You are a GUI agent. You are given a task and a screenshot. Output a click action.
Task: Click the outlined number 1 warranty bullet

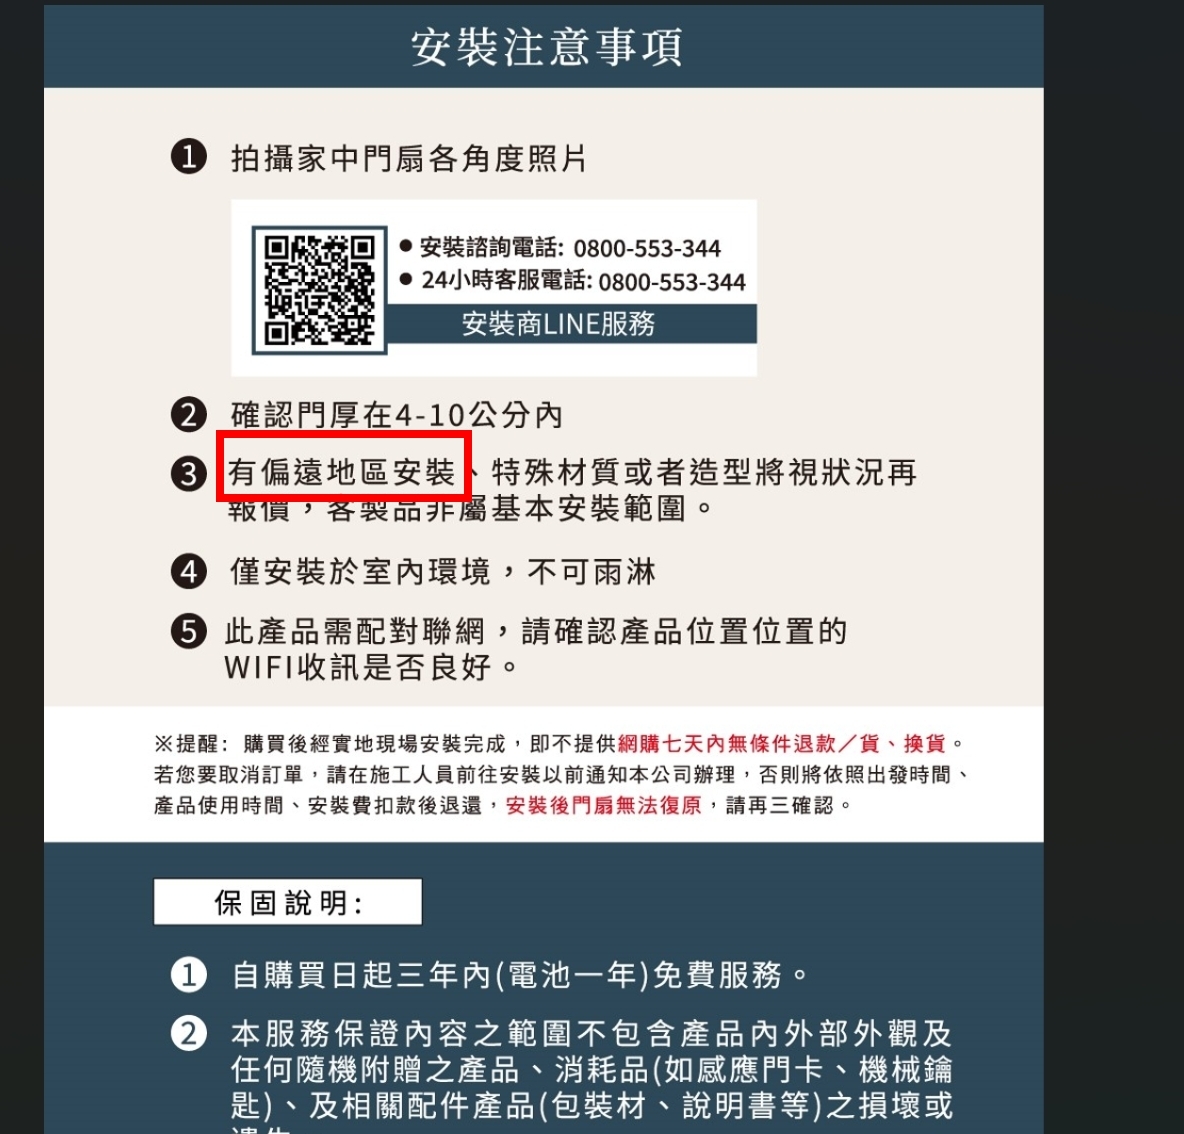pyautogui.click(x=189, y=974)
